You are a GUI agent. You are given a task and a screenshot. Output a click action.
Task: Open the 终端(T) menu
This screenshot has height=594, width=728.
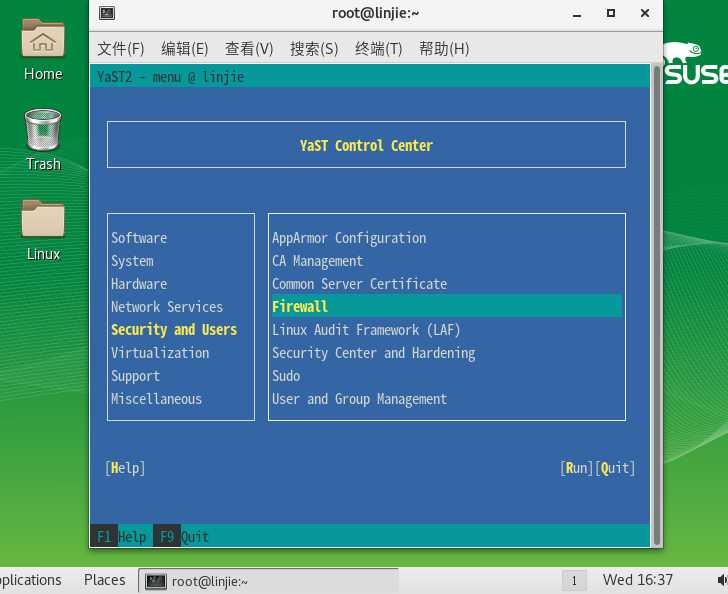click(x=378, y=48)
